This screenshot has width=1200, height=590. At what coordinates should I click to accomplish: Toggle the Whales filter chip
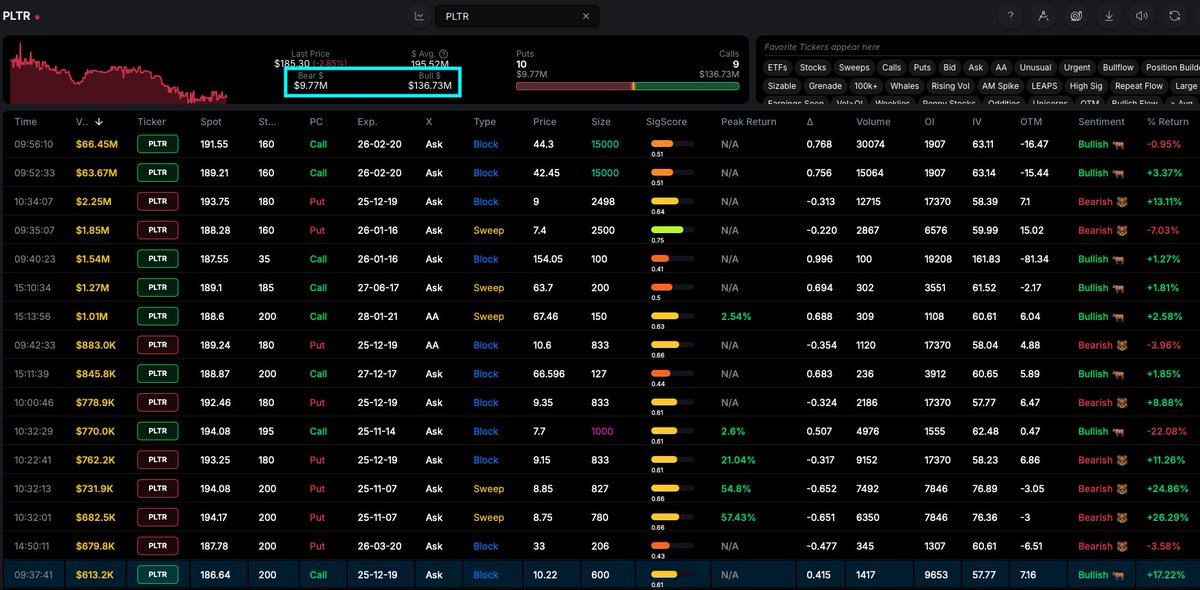tap(904, 86)
